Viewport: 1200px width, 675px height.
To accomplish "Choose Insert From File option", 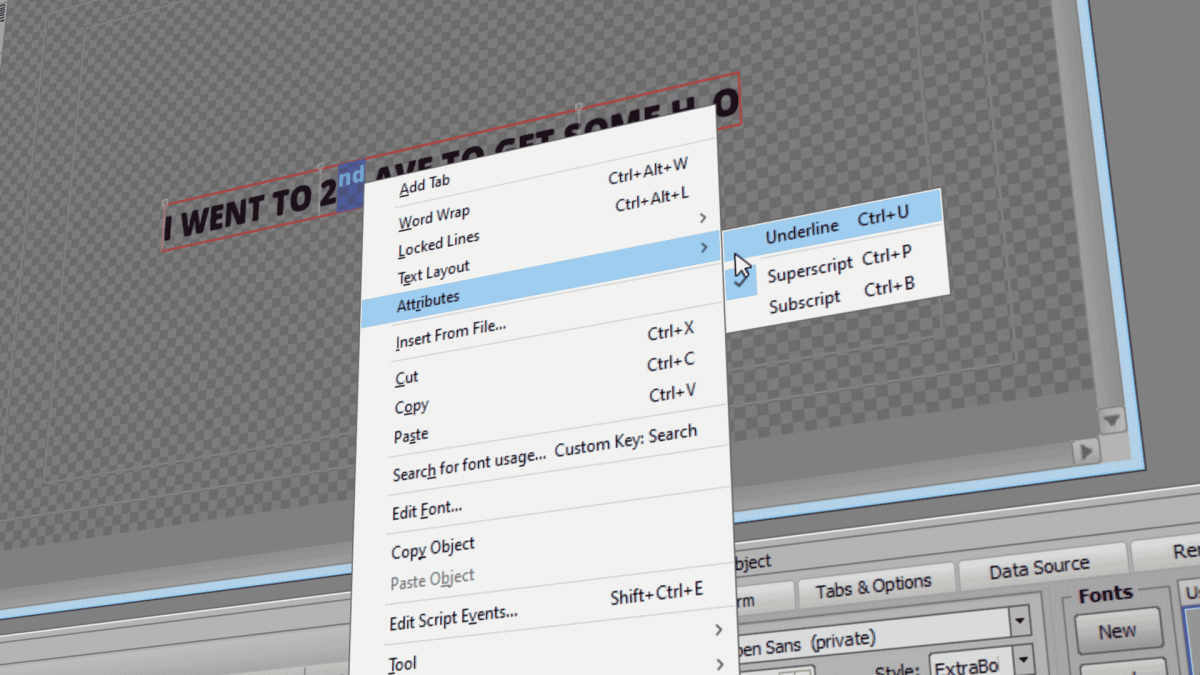I will 450,327.
